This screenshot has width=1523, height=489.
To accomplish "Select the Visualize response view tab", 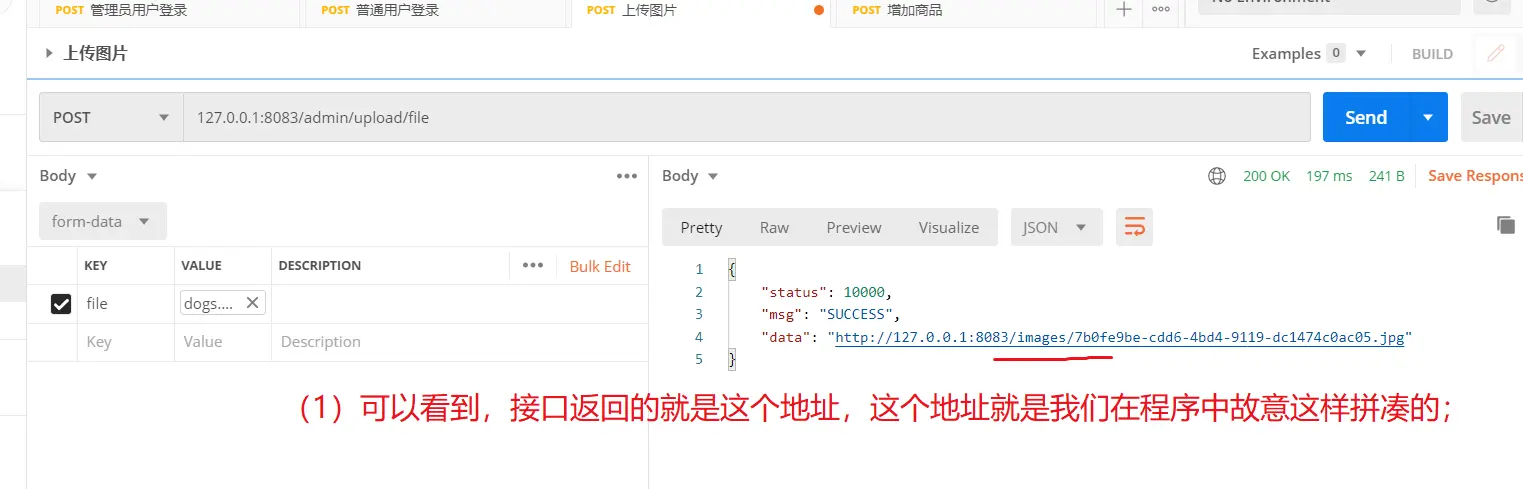I will point(949,227).
